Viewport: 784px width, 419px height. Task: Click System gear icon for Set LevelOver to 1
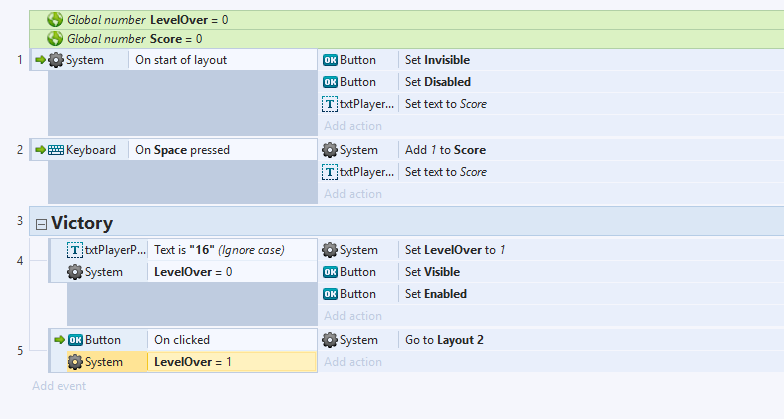330,250
